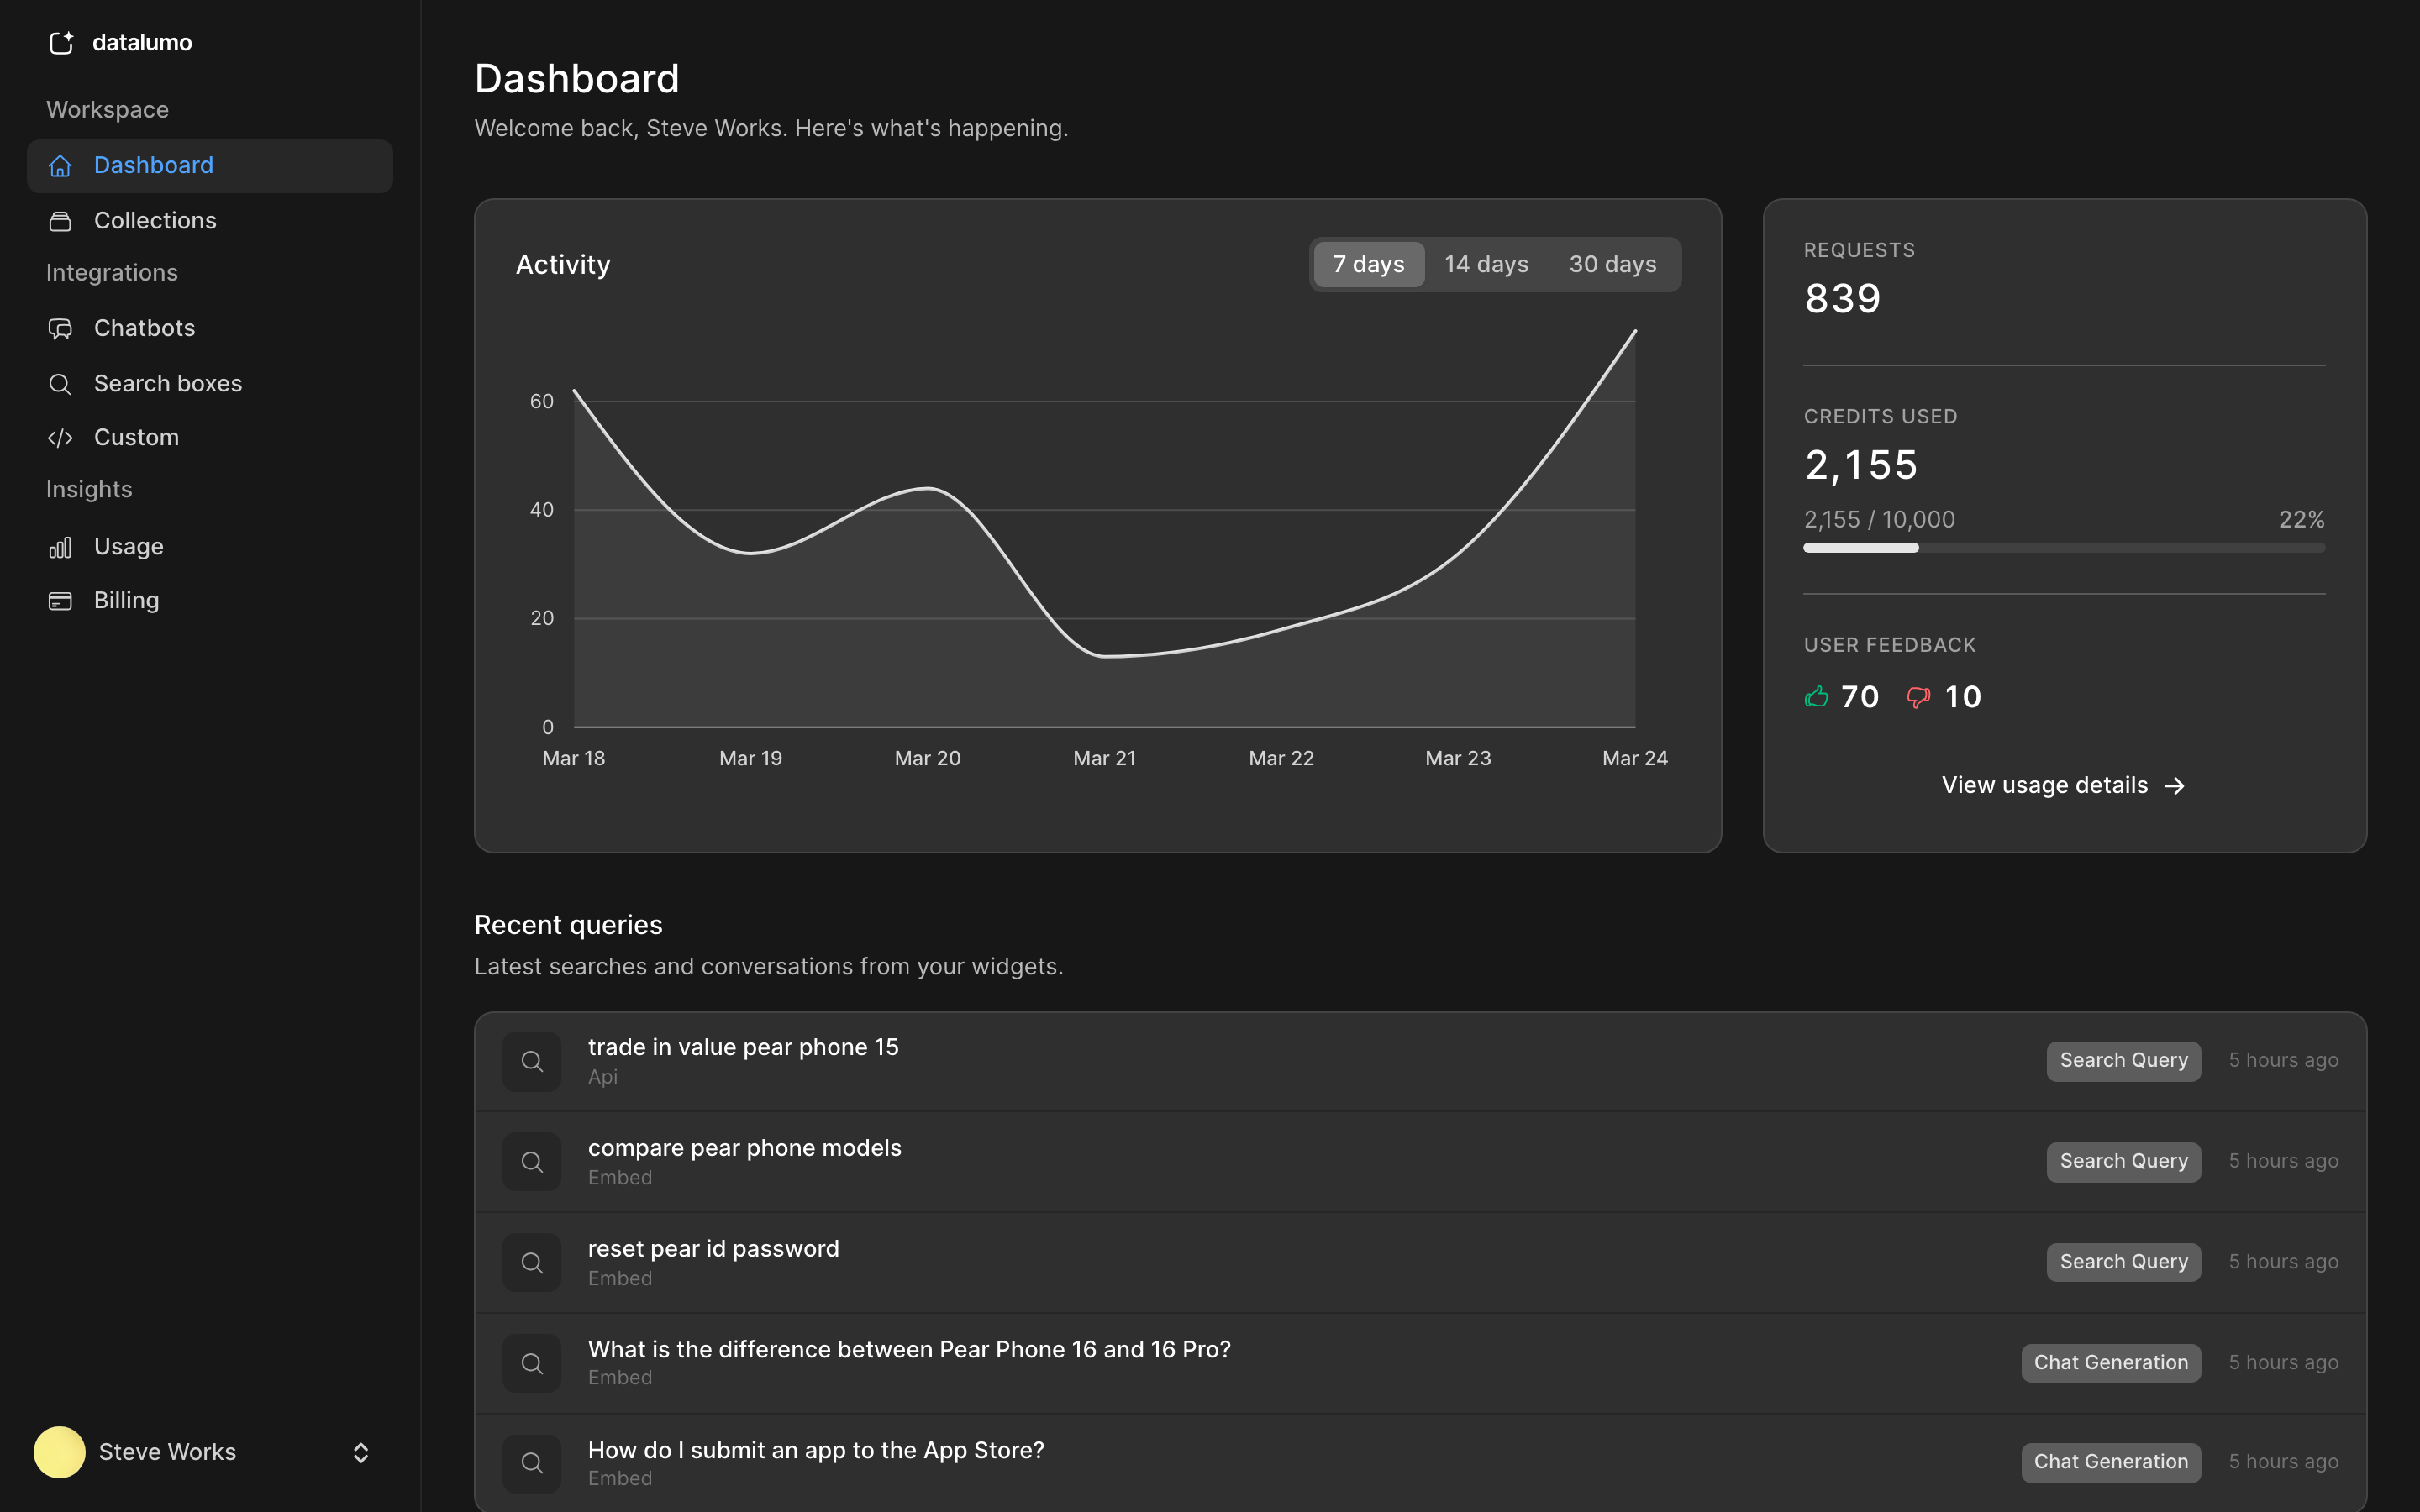Open the Dashboard home icon

(61, 165)
